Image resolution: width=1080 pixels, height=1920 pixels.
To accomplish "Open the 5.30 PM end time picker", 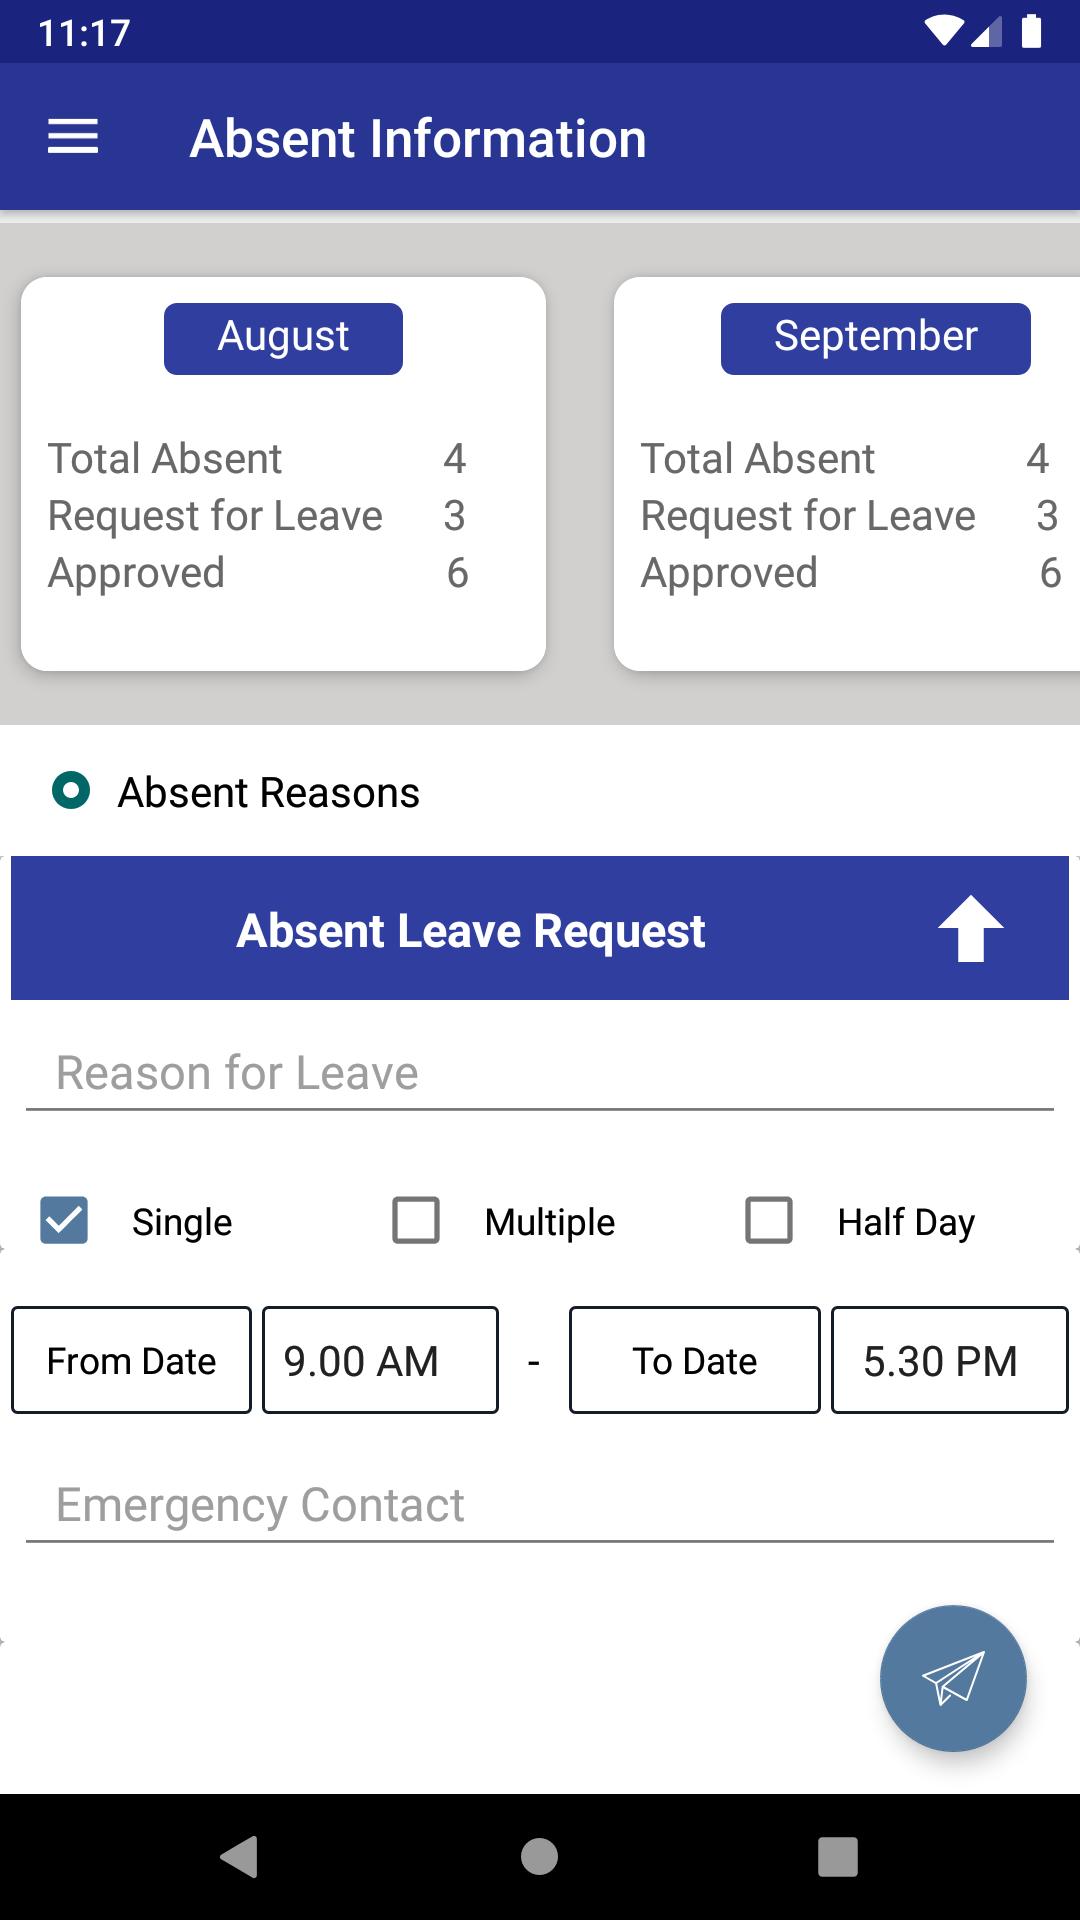I will point(949,1360).
